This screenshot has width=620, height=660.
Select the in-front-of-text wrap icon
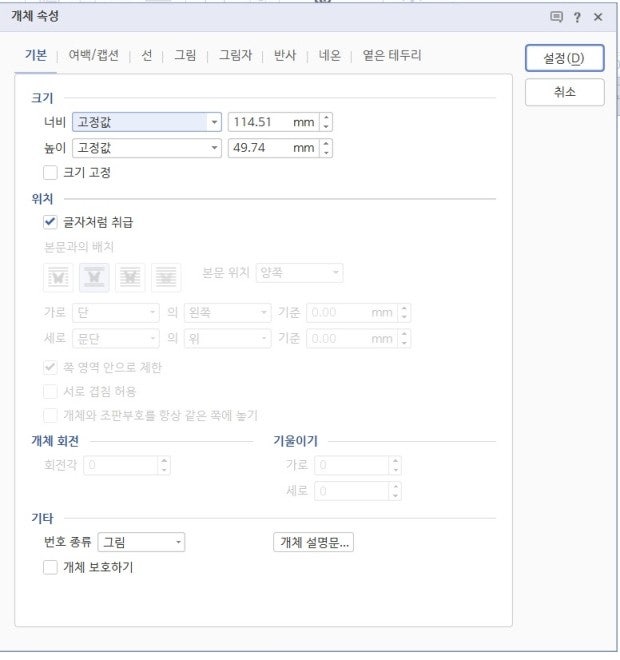click(165, 277)
